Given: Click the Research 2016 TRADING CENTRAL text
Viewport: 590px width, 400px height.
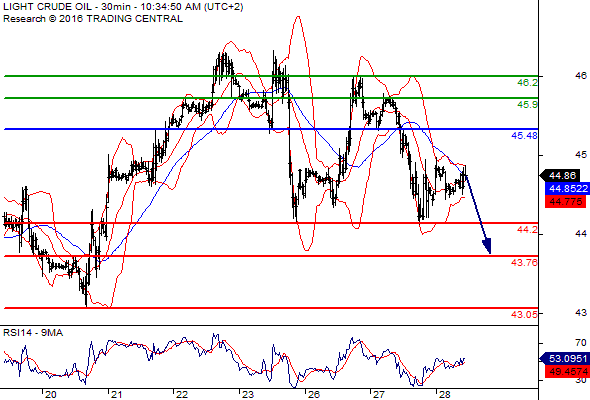Looking at the screenshot, I should pos(93,19).
